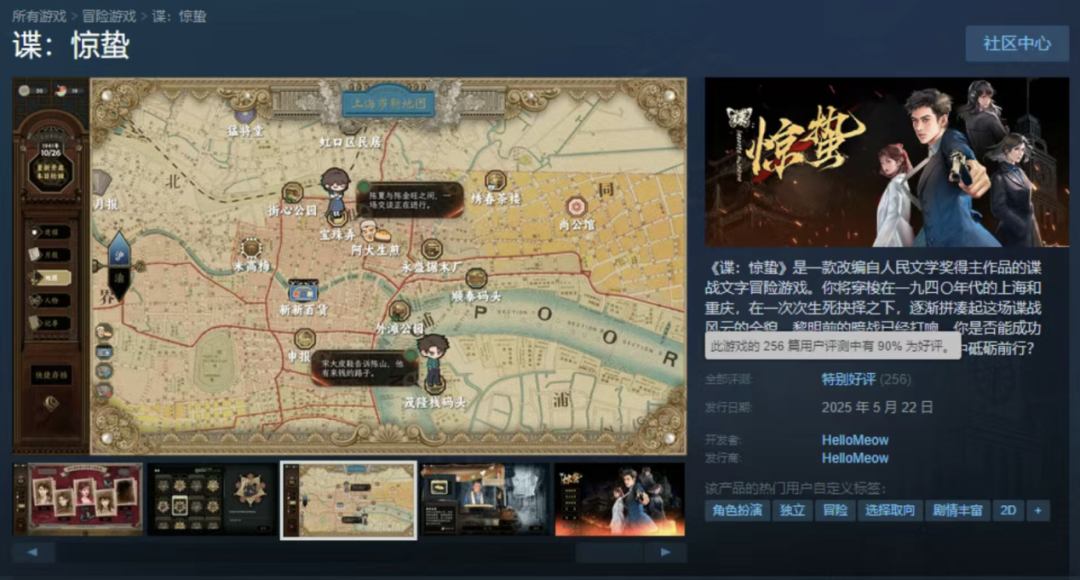Click the 虹口区民居 location on the map
Image resolution: width=1080 pixels, height=580 pixels.
pyautogui.click(x=351, y=142)
